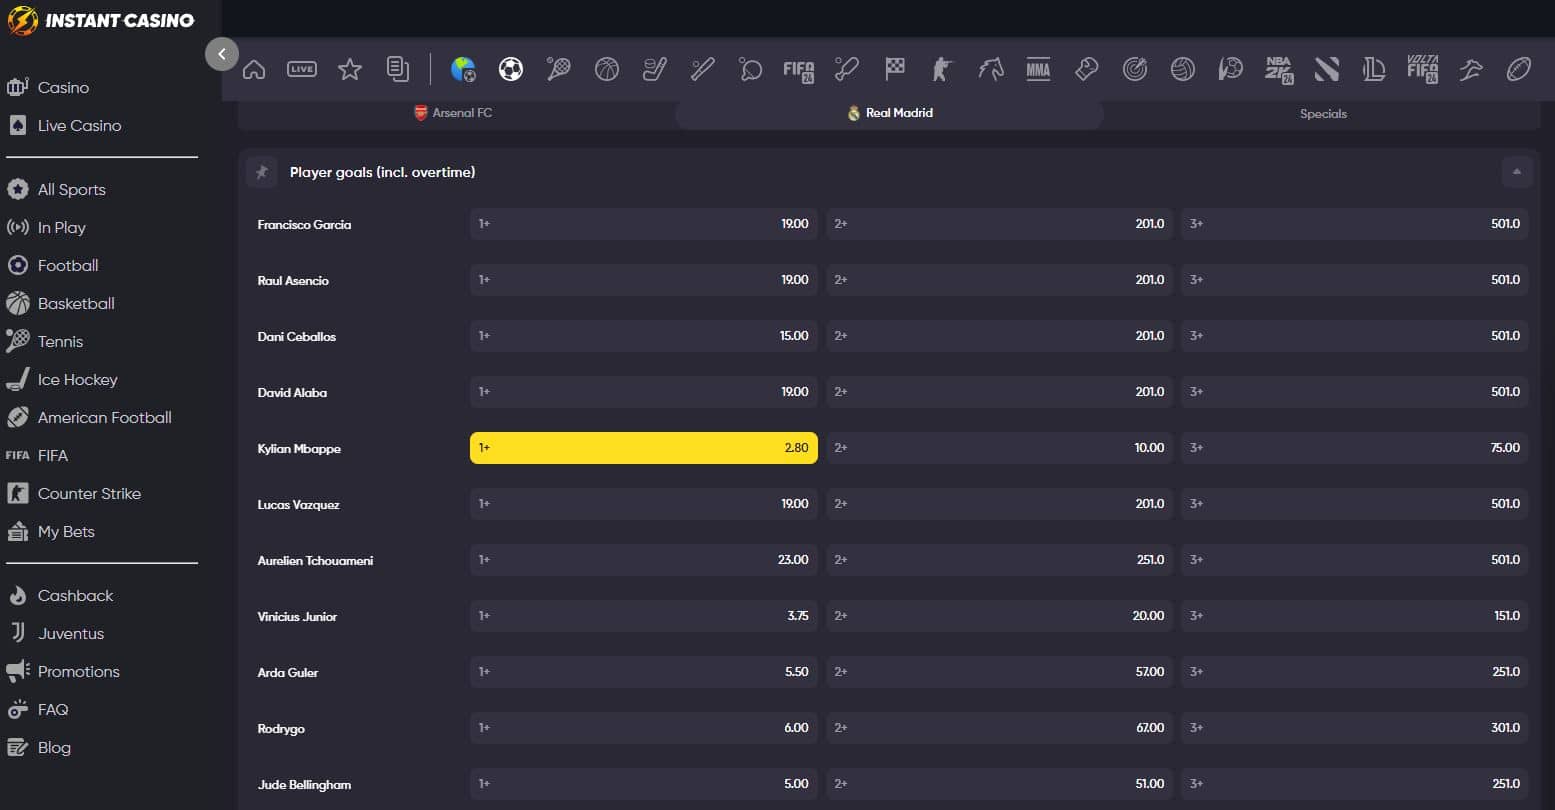Select the Volta FIFA 24 icon

tap(1422, 69)
